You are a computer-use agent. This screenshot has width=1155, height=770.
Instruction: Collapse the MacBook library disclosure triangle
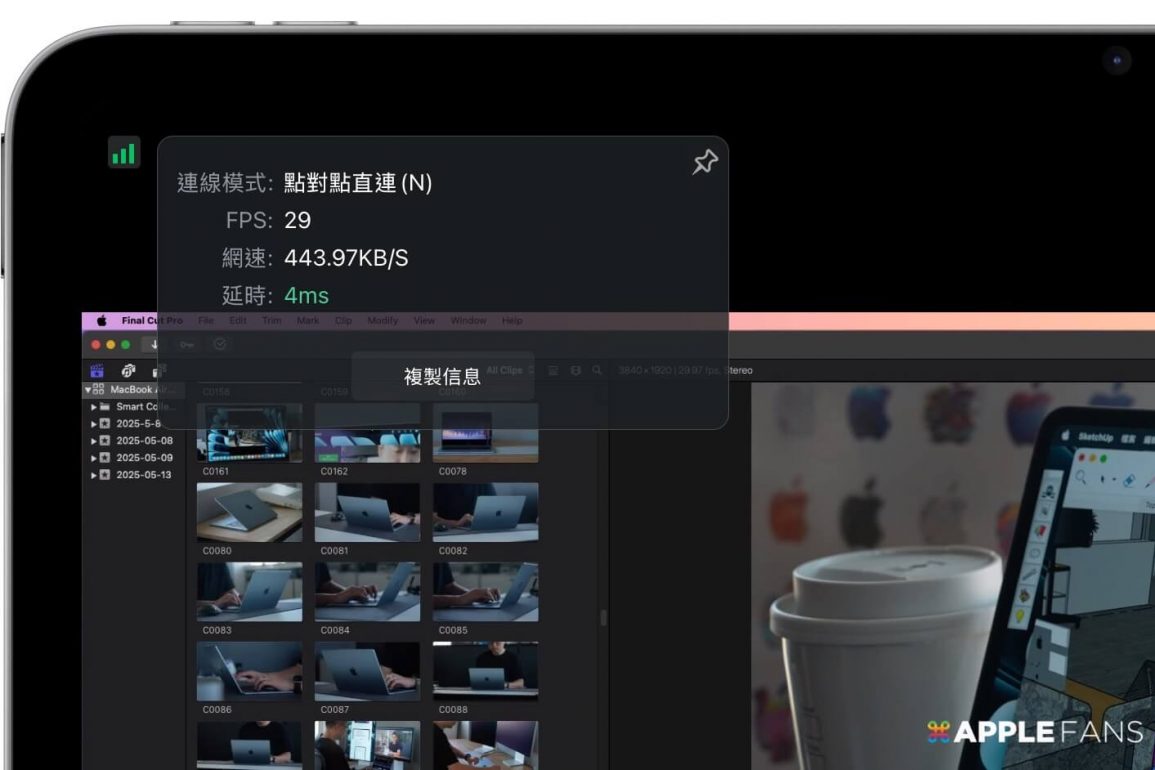[88, 390]
